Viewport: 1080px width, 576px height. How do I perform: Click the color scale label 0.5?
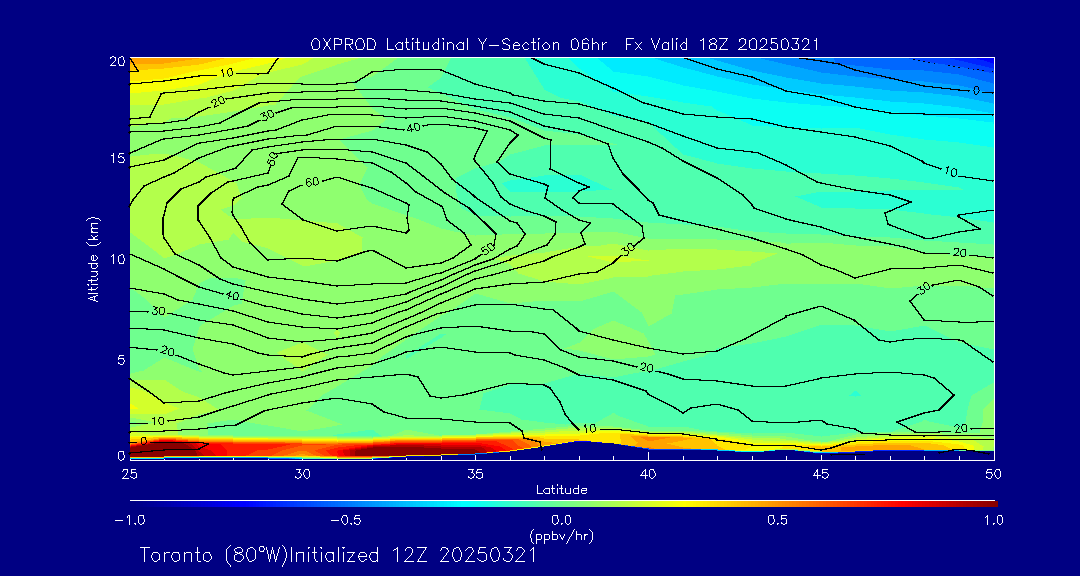(x=778, y=520)
